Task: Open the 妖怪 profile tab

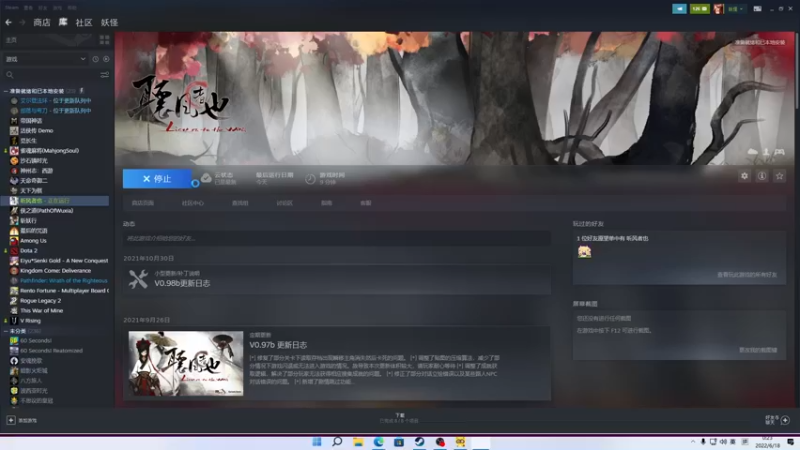Action: coord(109,22)
